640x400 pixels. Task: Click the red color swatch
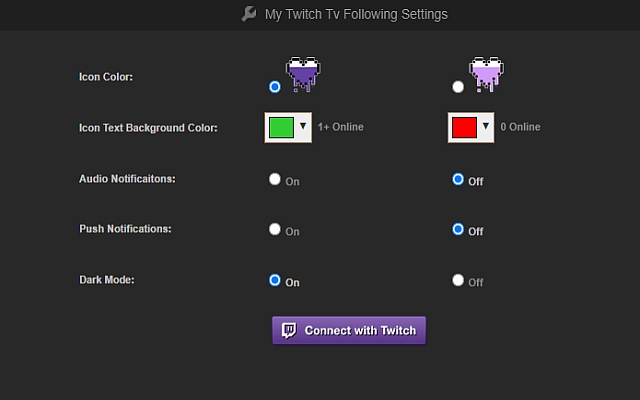(x=464, y=127)
